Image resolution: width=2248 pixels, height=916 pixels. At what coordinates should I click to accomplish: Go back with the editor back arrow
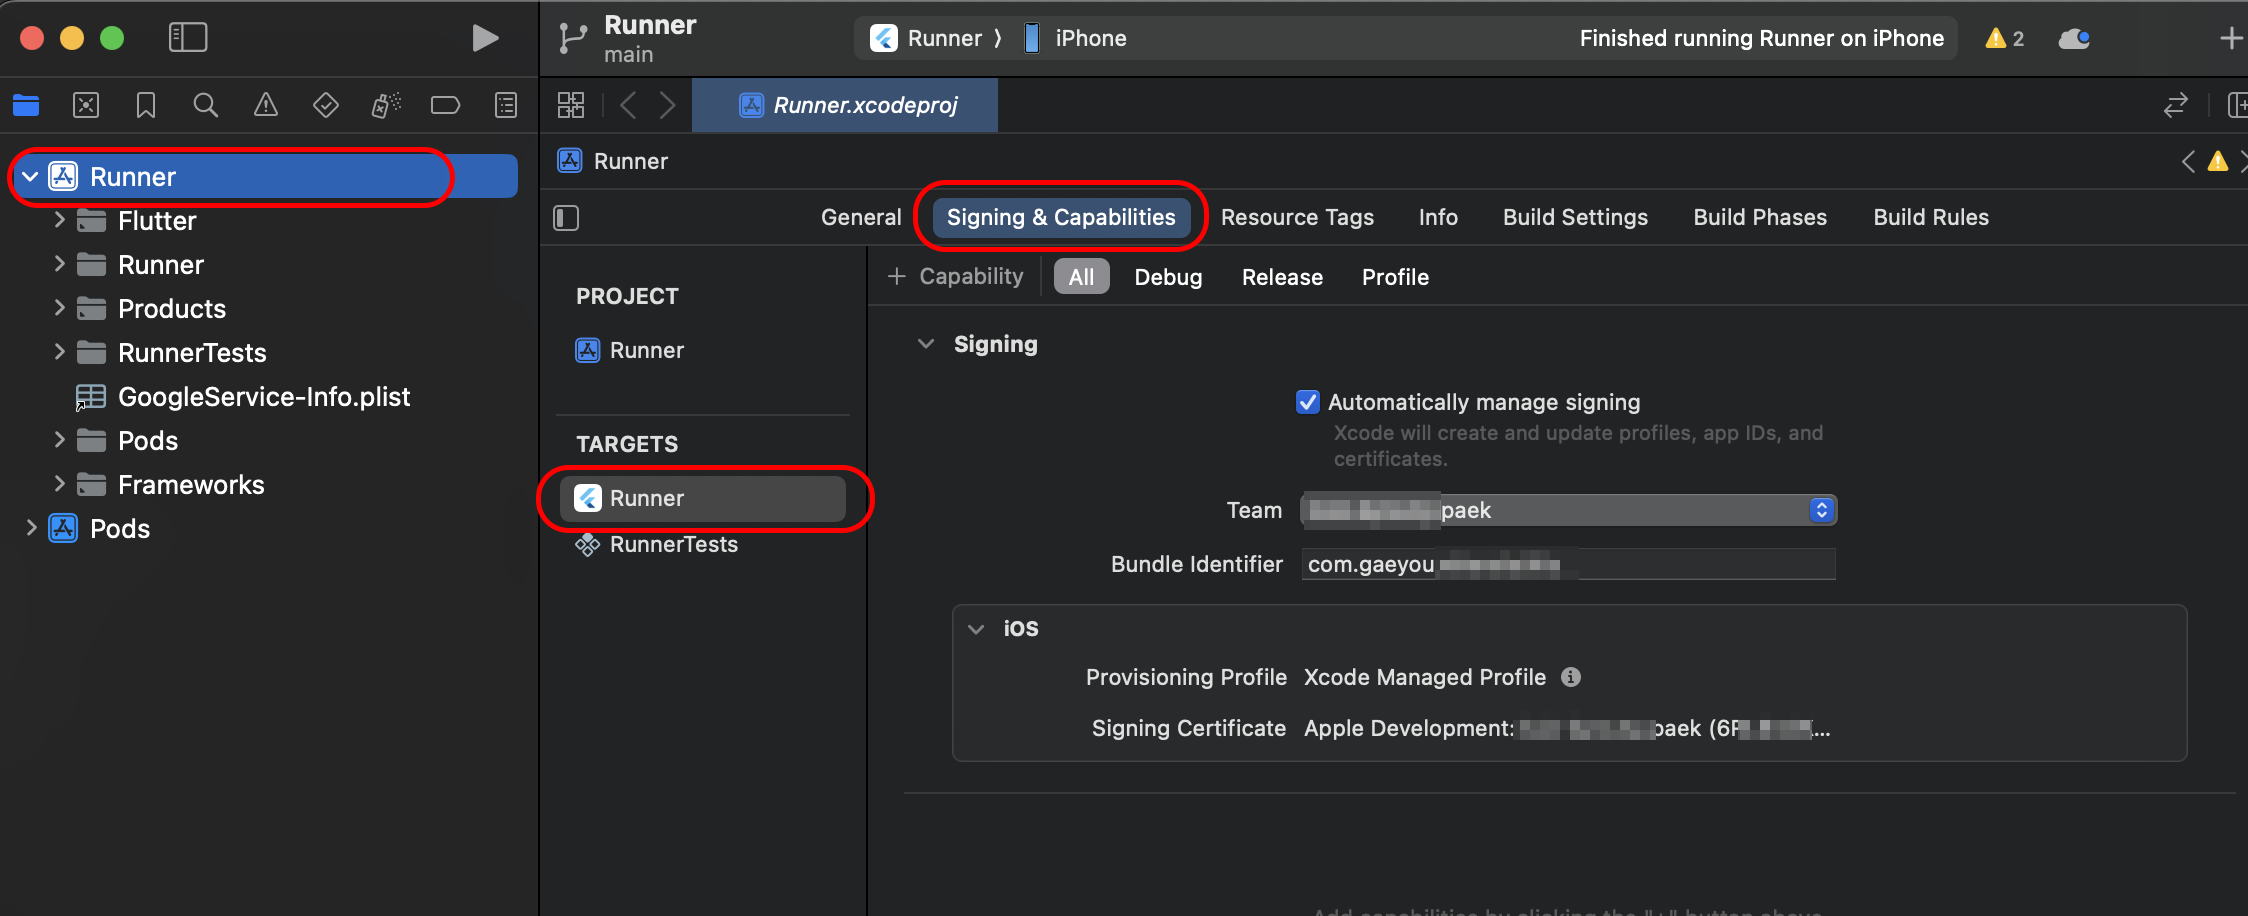coord(628,105)
